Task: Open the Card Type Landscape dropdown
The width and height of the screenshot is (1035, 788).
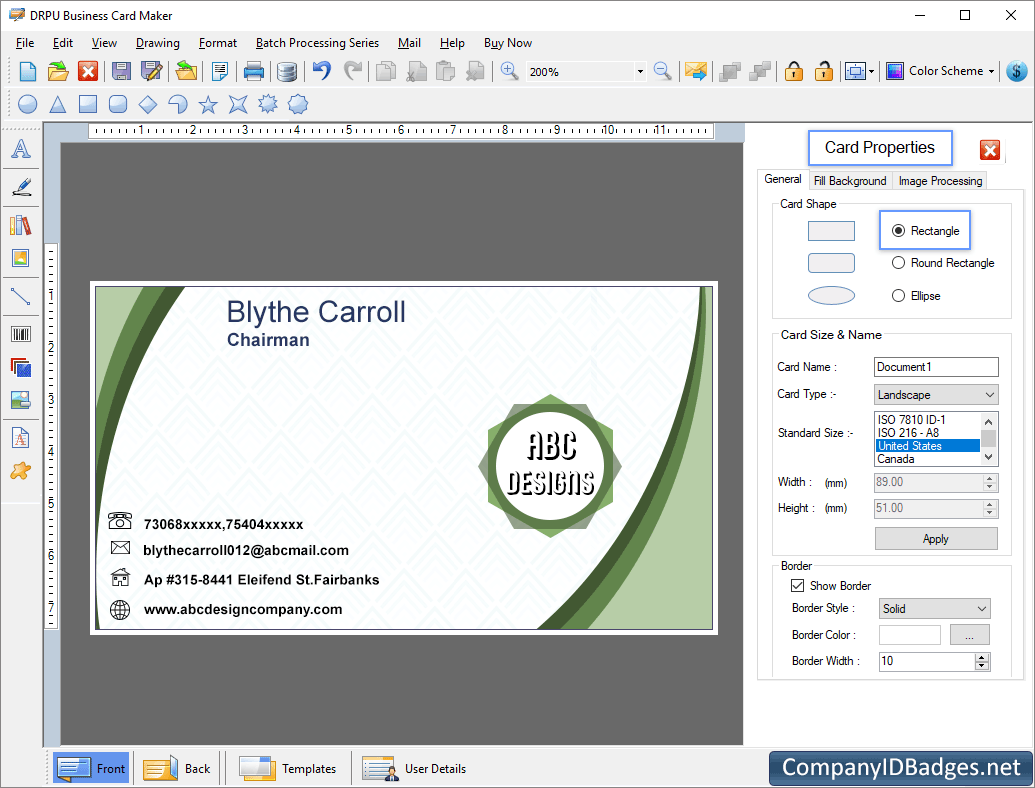Action: coord(936,395)
